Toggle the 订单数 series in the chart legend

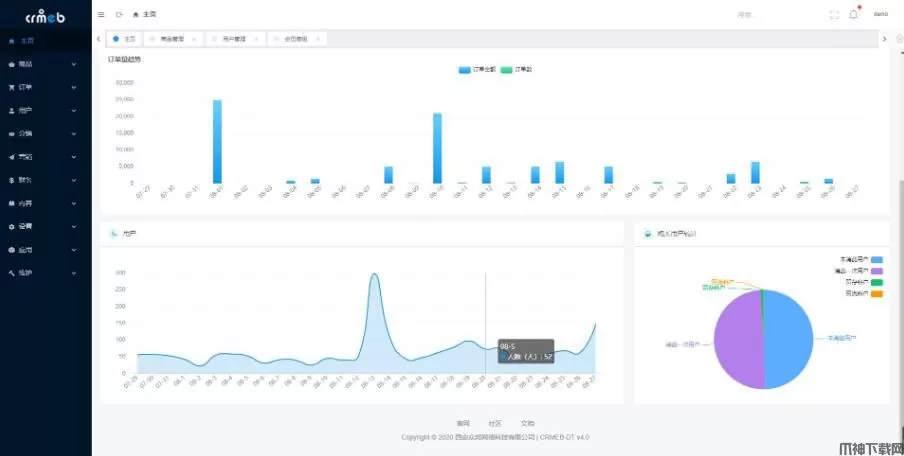pyautogui.click(x=517, y=70)
